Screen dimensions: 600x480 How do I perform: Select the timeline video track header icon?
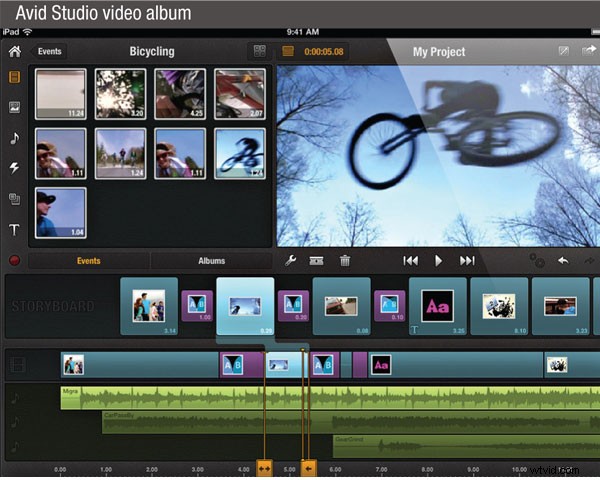pos(18,365)
